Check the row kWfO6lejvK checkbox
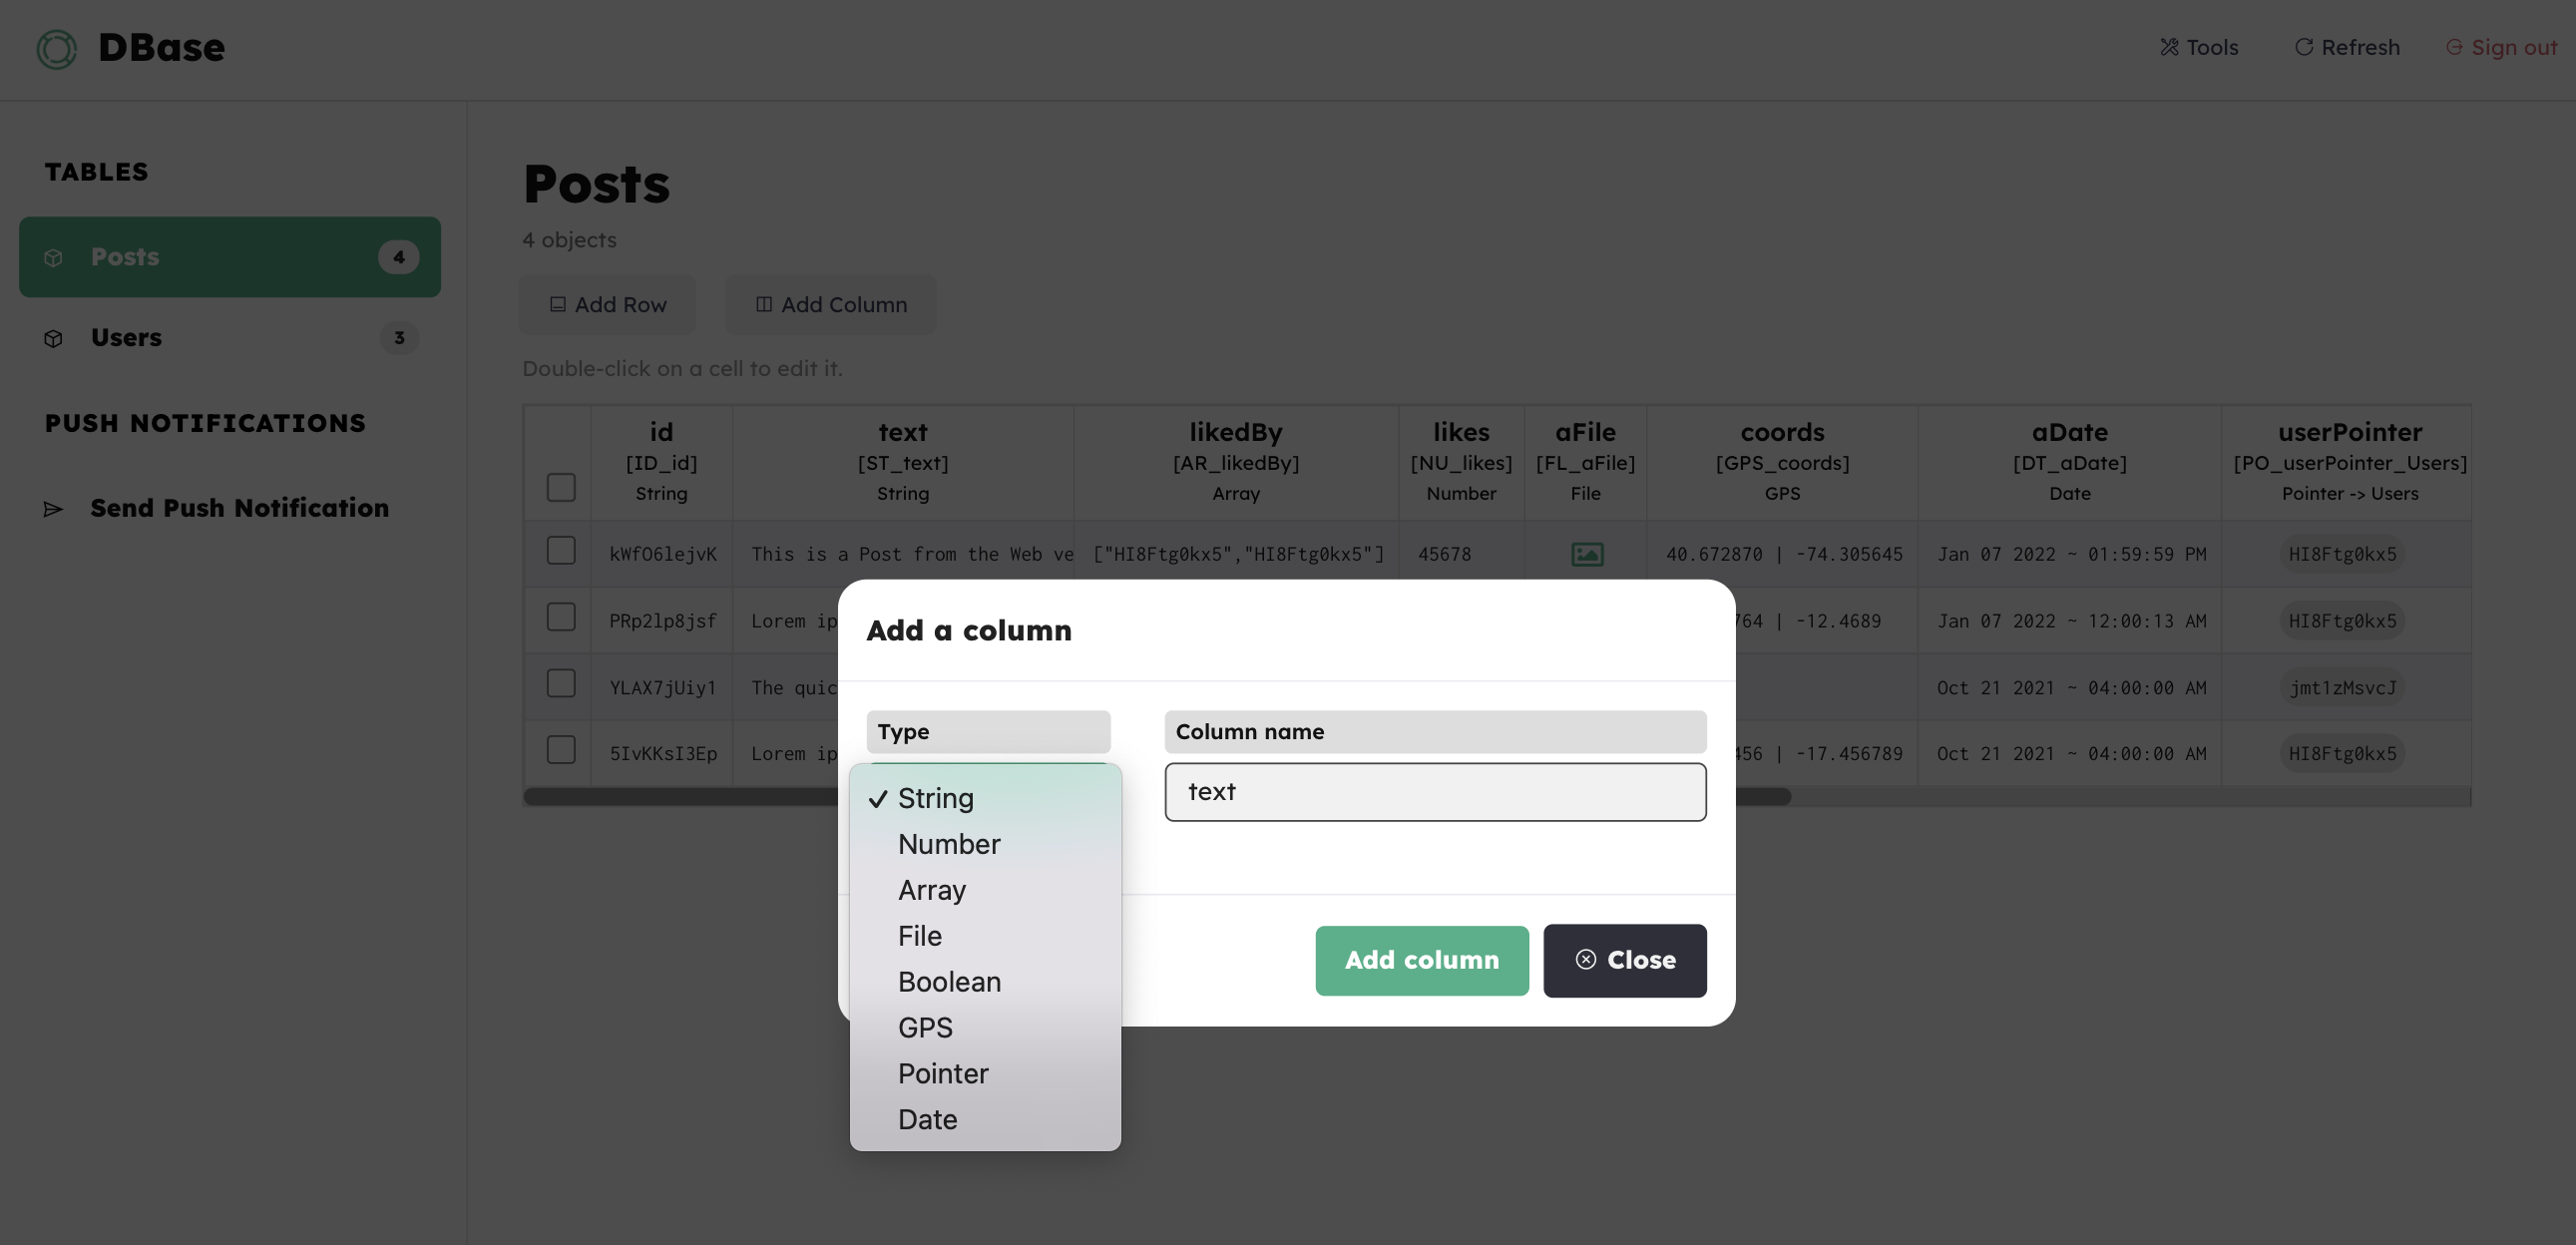The image size is (2576, 1245). point(561,551)
